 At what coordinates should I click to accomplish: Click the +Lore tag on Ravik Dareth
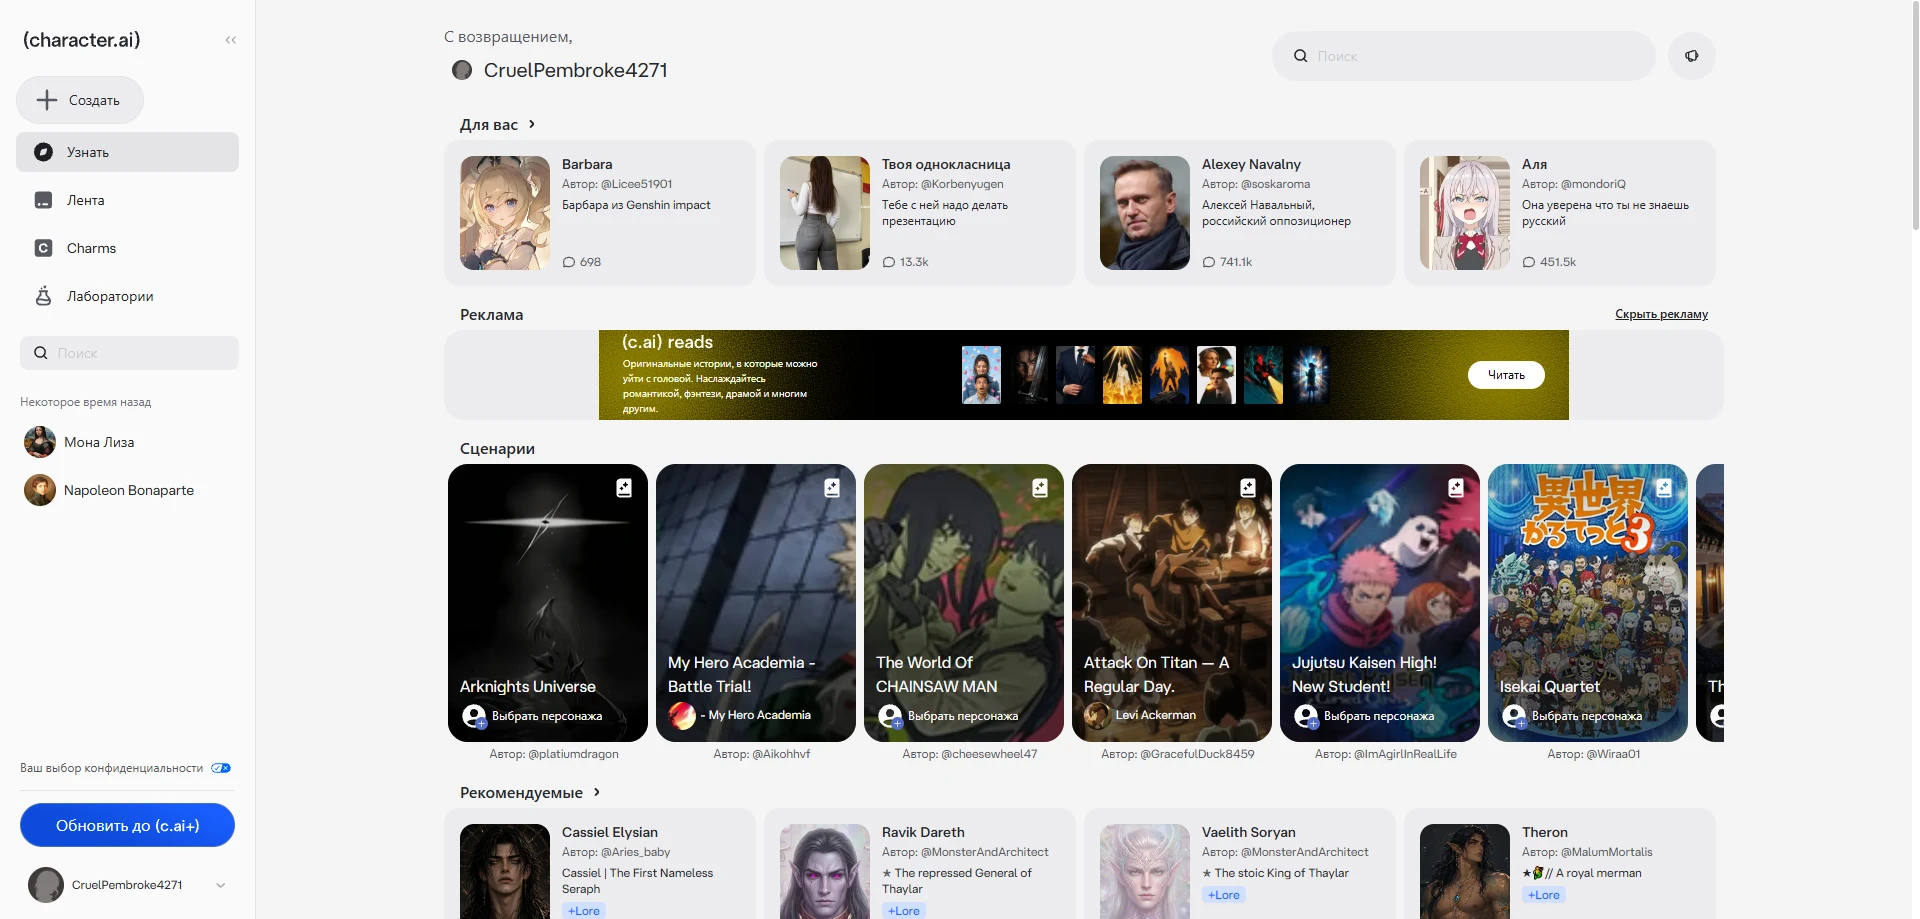pos(904,911)
